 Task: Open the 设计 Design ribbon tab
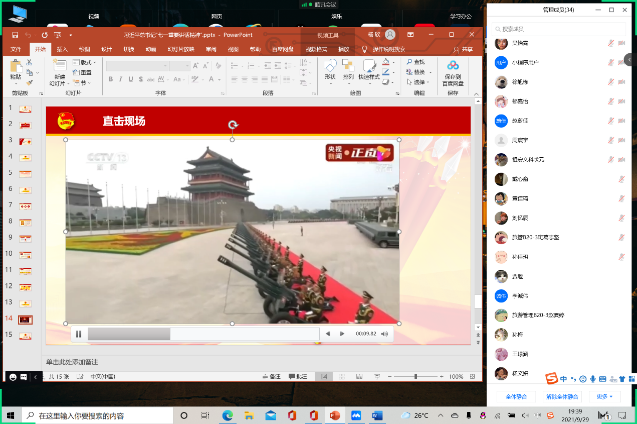point(106,49)
